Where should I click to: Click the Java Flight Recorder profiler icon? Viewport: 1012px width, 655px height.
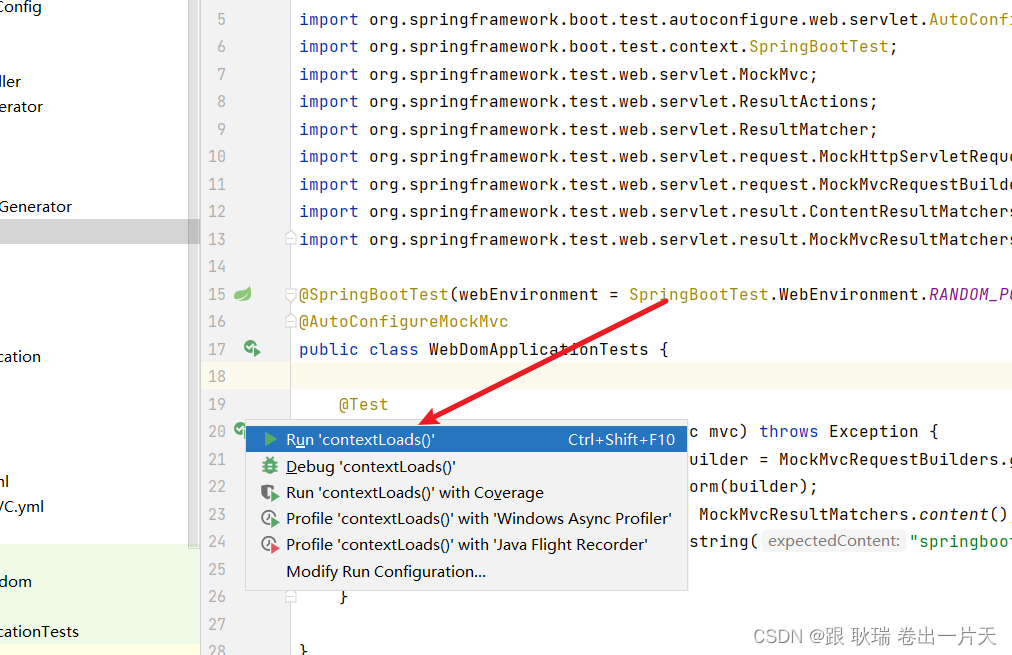(x=270, y=545)
